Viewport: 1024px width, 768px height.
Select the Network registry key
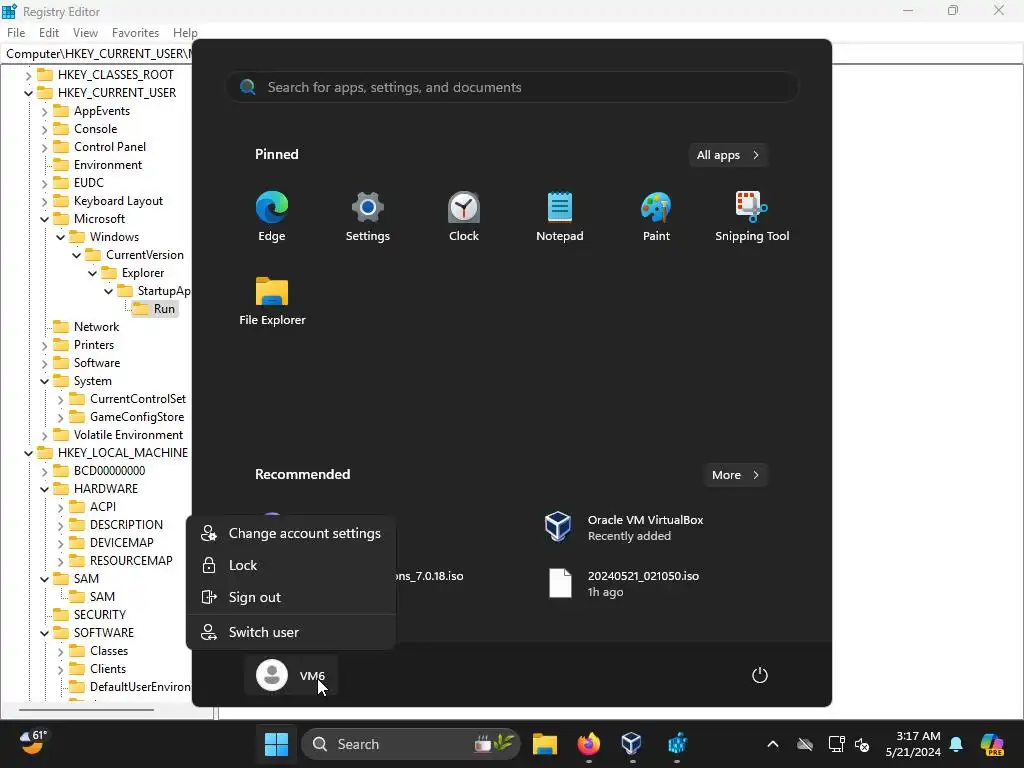coord(96,327)
